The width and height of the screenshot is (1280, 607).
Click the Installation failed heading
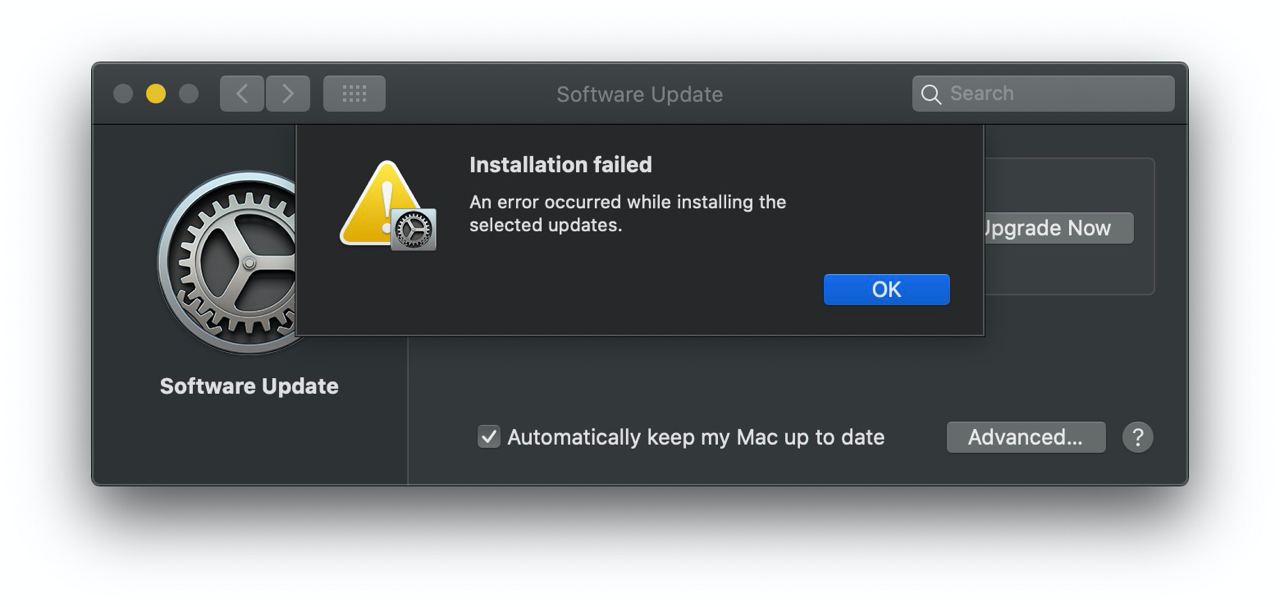pyautogui.click(x=561, y=165)
